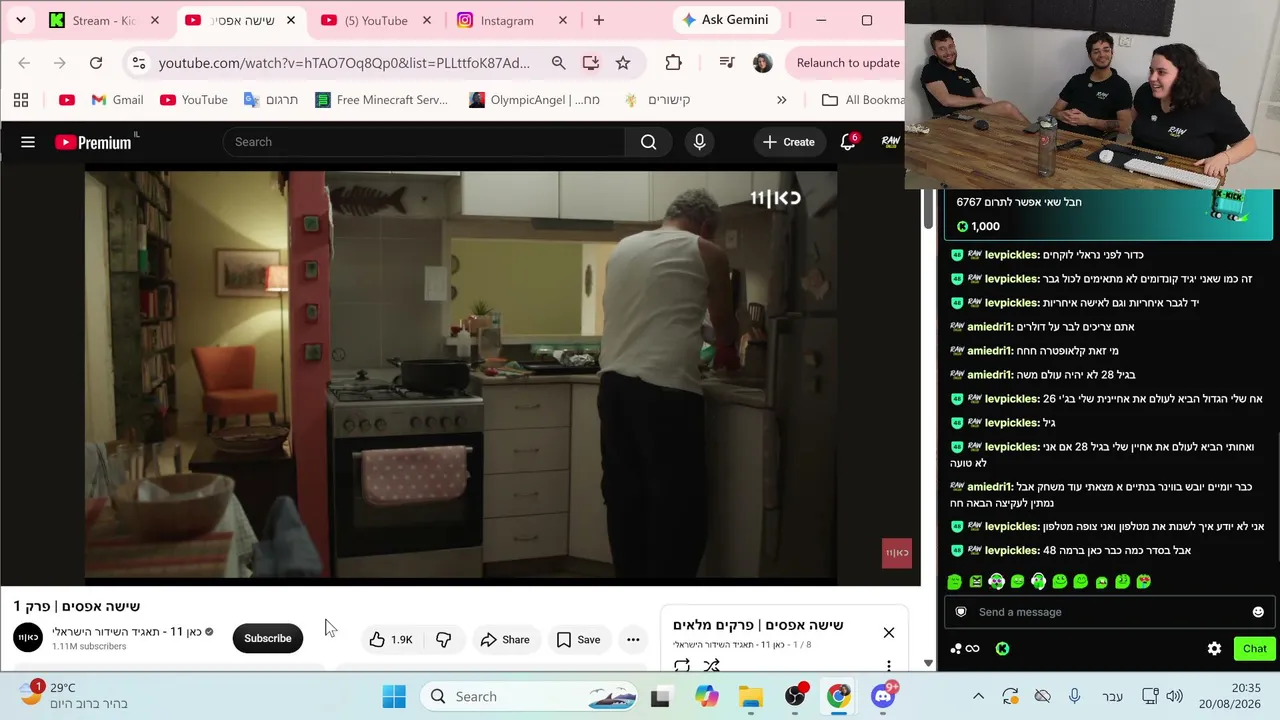The image size is (1280, 720).
Task: Open the YouTube guide hamburger menu
Action: pyautogui.click(x=28, y=142)
